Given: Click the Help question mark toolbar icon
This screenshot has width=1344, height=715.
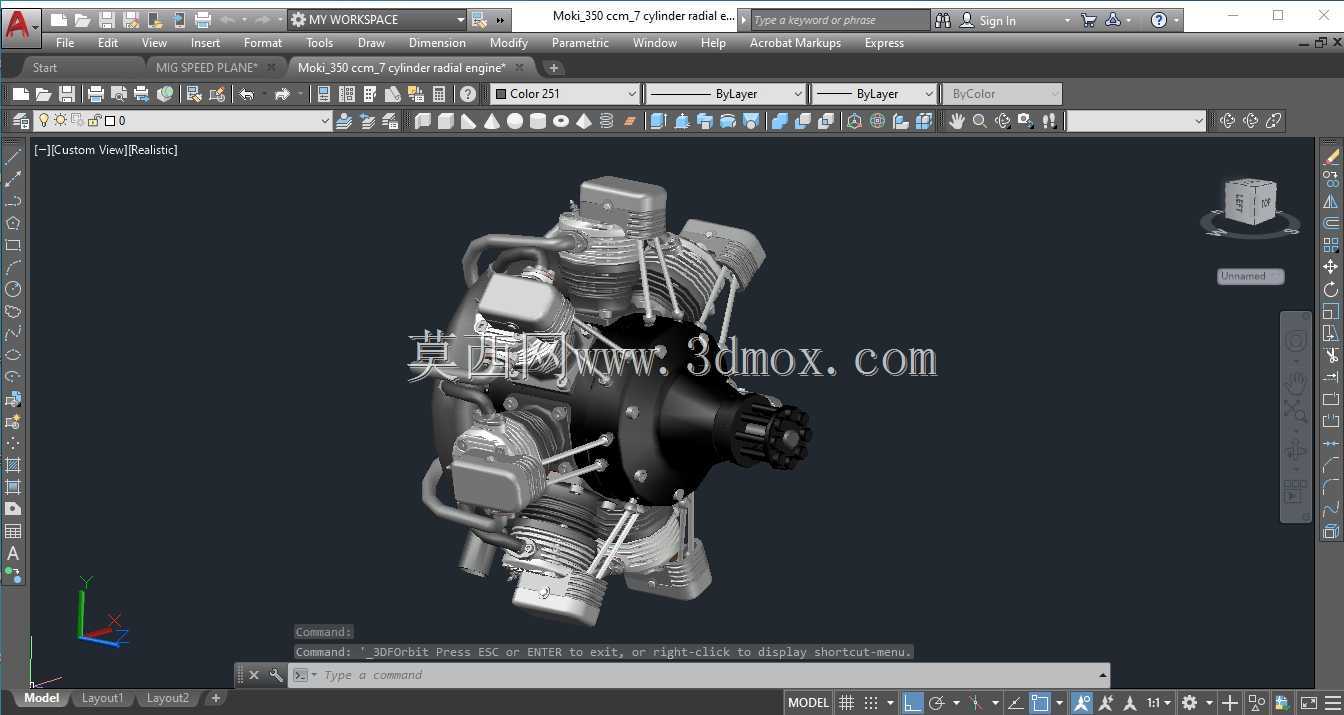Looking at the screenshot, I should [x=467, y=94].
